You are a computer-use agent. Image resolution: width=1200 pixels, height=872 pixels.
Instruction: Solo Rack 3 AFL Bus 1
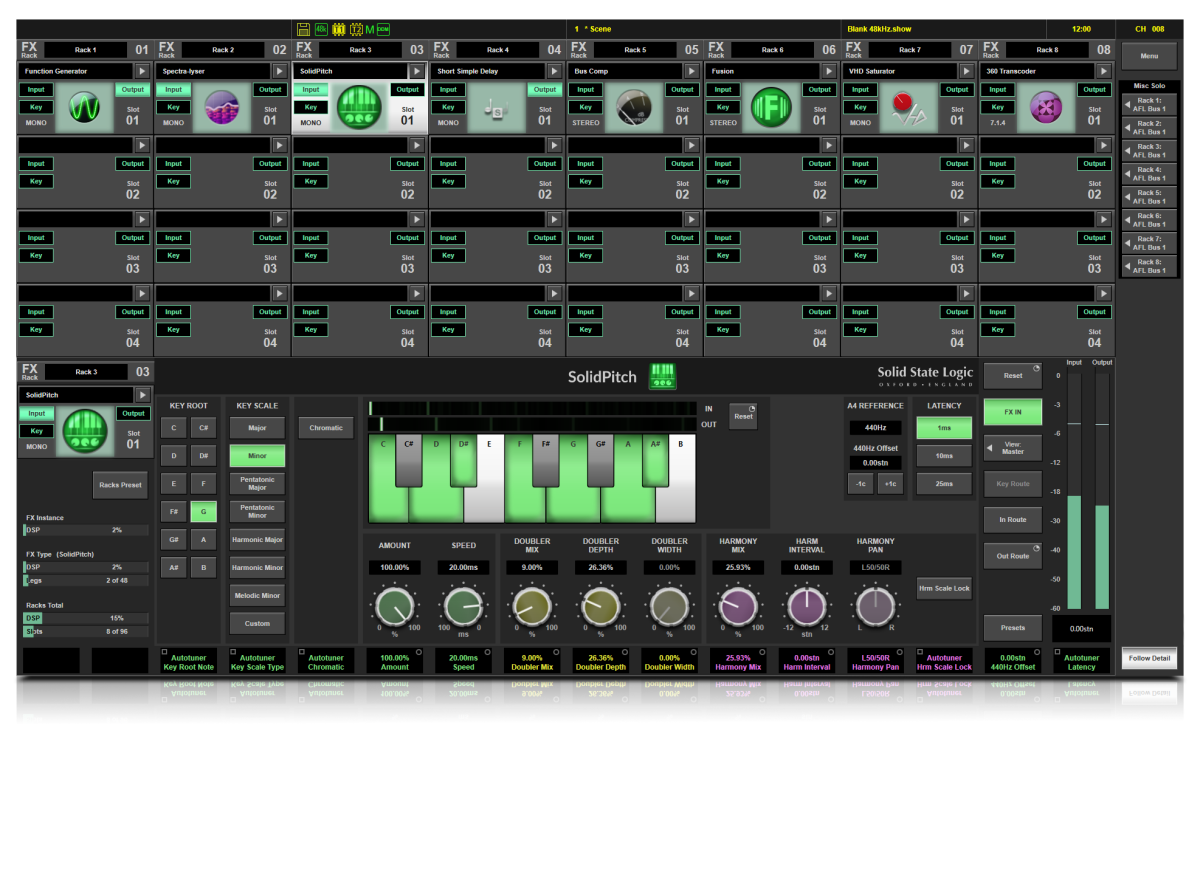point(1148,150)
